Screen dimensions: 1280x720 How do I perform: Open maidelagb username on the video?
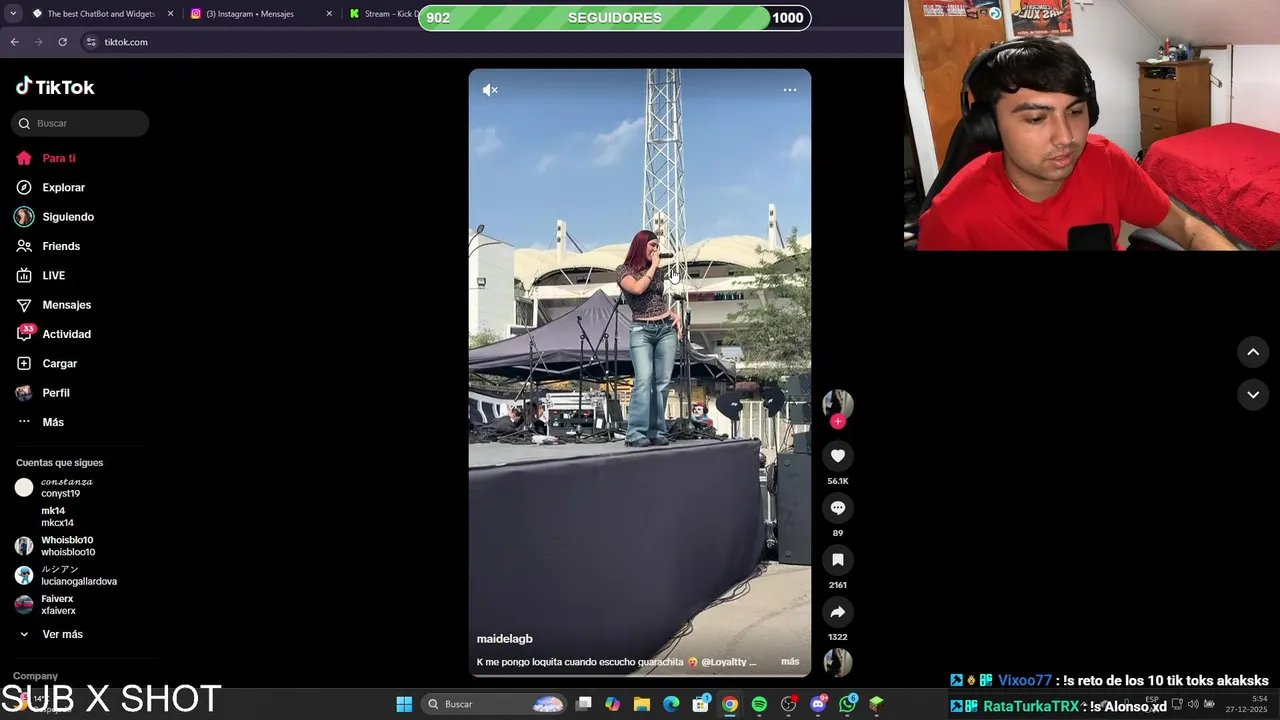(504, 639)
